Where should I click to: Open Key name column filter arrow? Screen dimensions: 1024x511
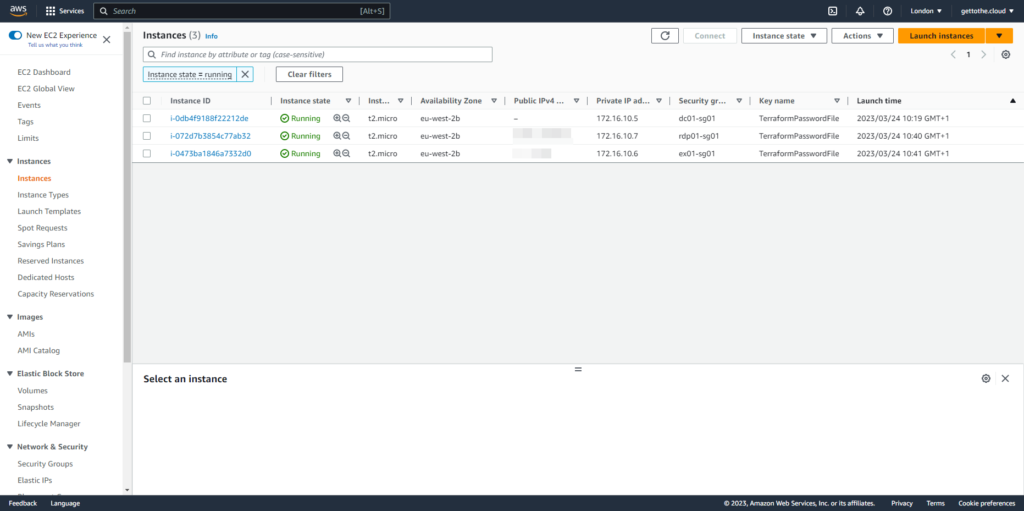tap(837, 101)
